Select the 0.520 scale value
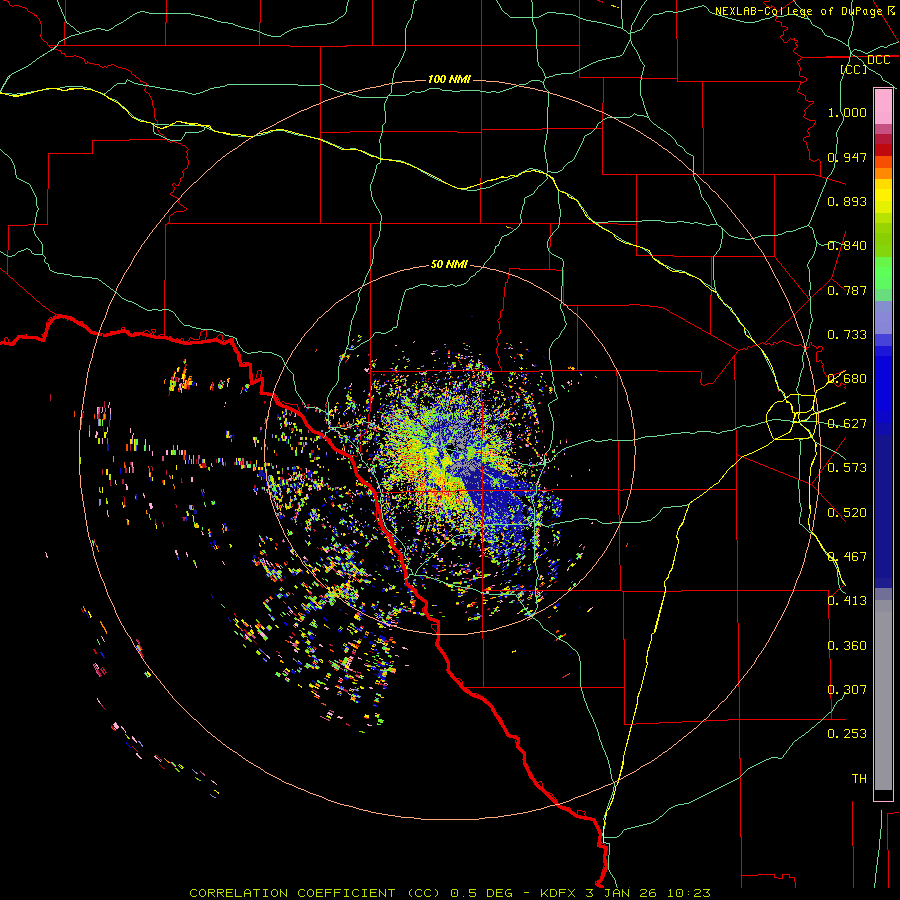This screenshot has height=900, width=900. tap(847, 513)
